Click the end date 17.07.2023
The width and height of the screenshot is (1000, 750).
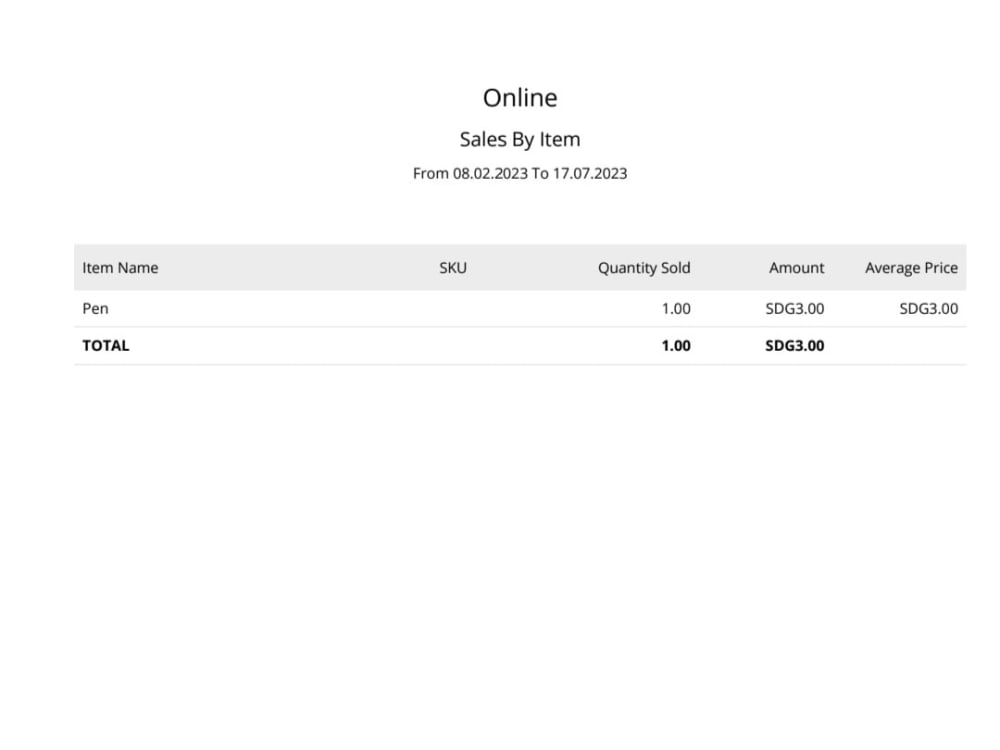[x=590, y=173]
